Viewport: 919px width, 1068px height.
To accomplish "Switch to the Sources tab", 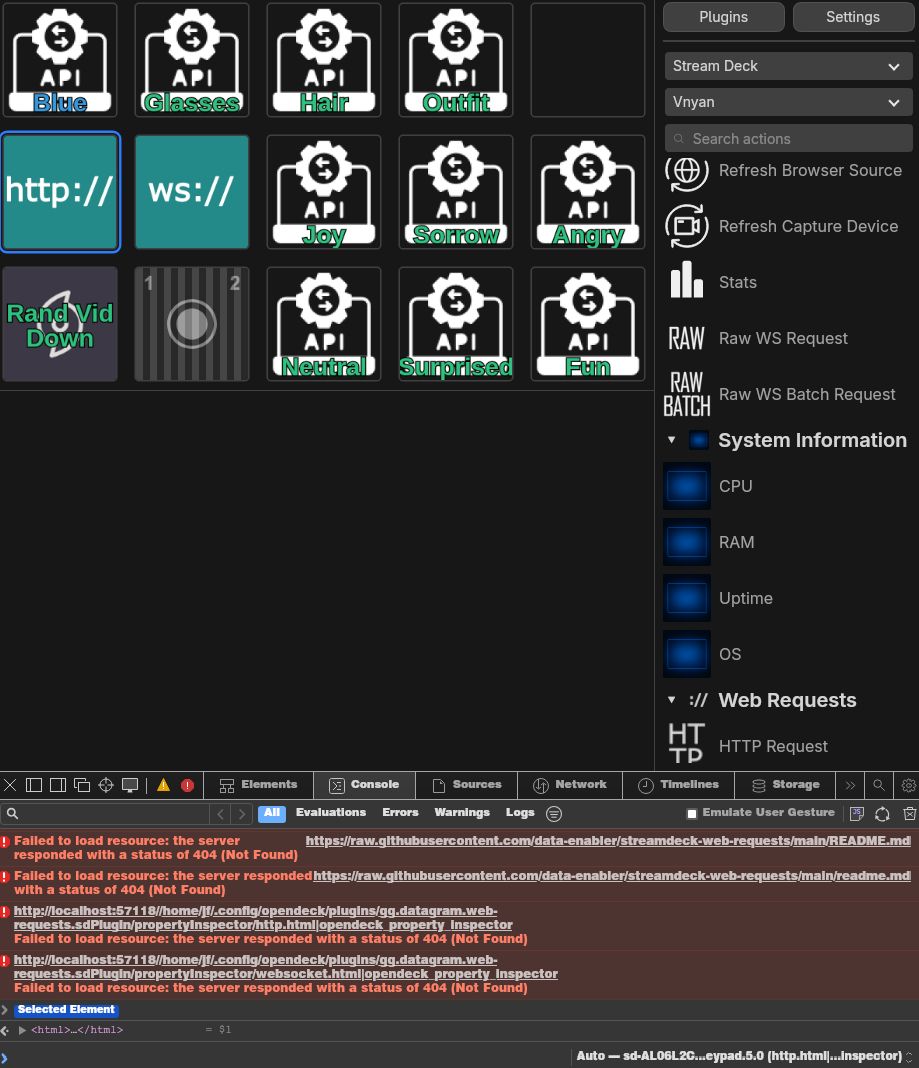I will (467, 785).
